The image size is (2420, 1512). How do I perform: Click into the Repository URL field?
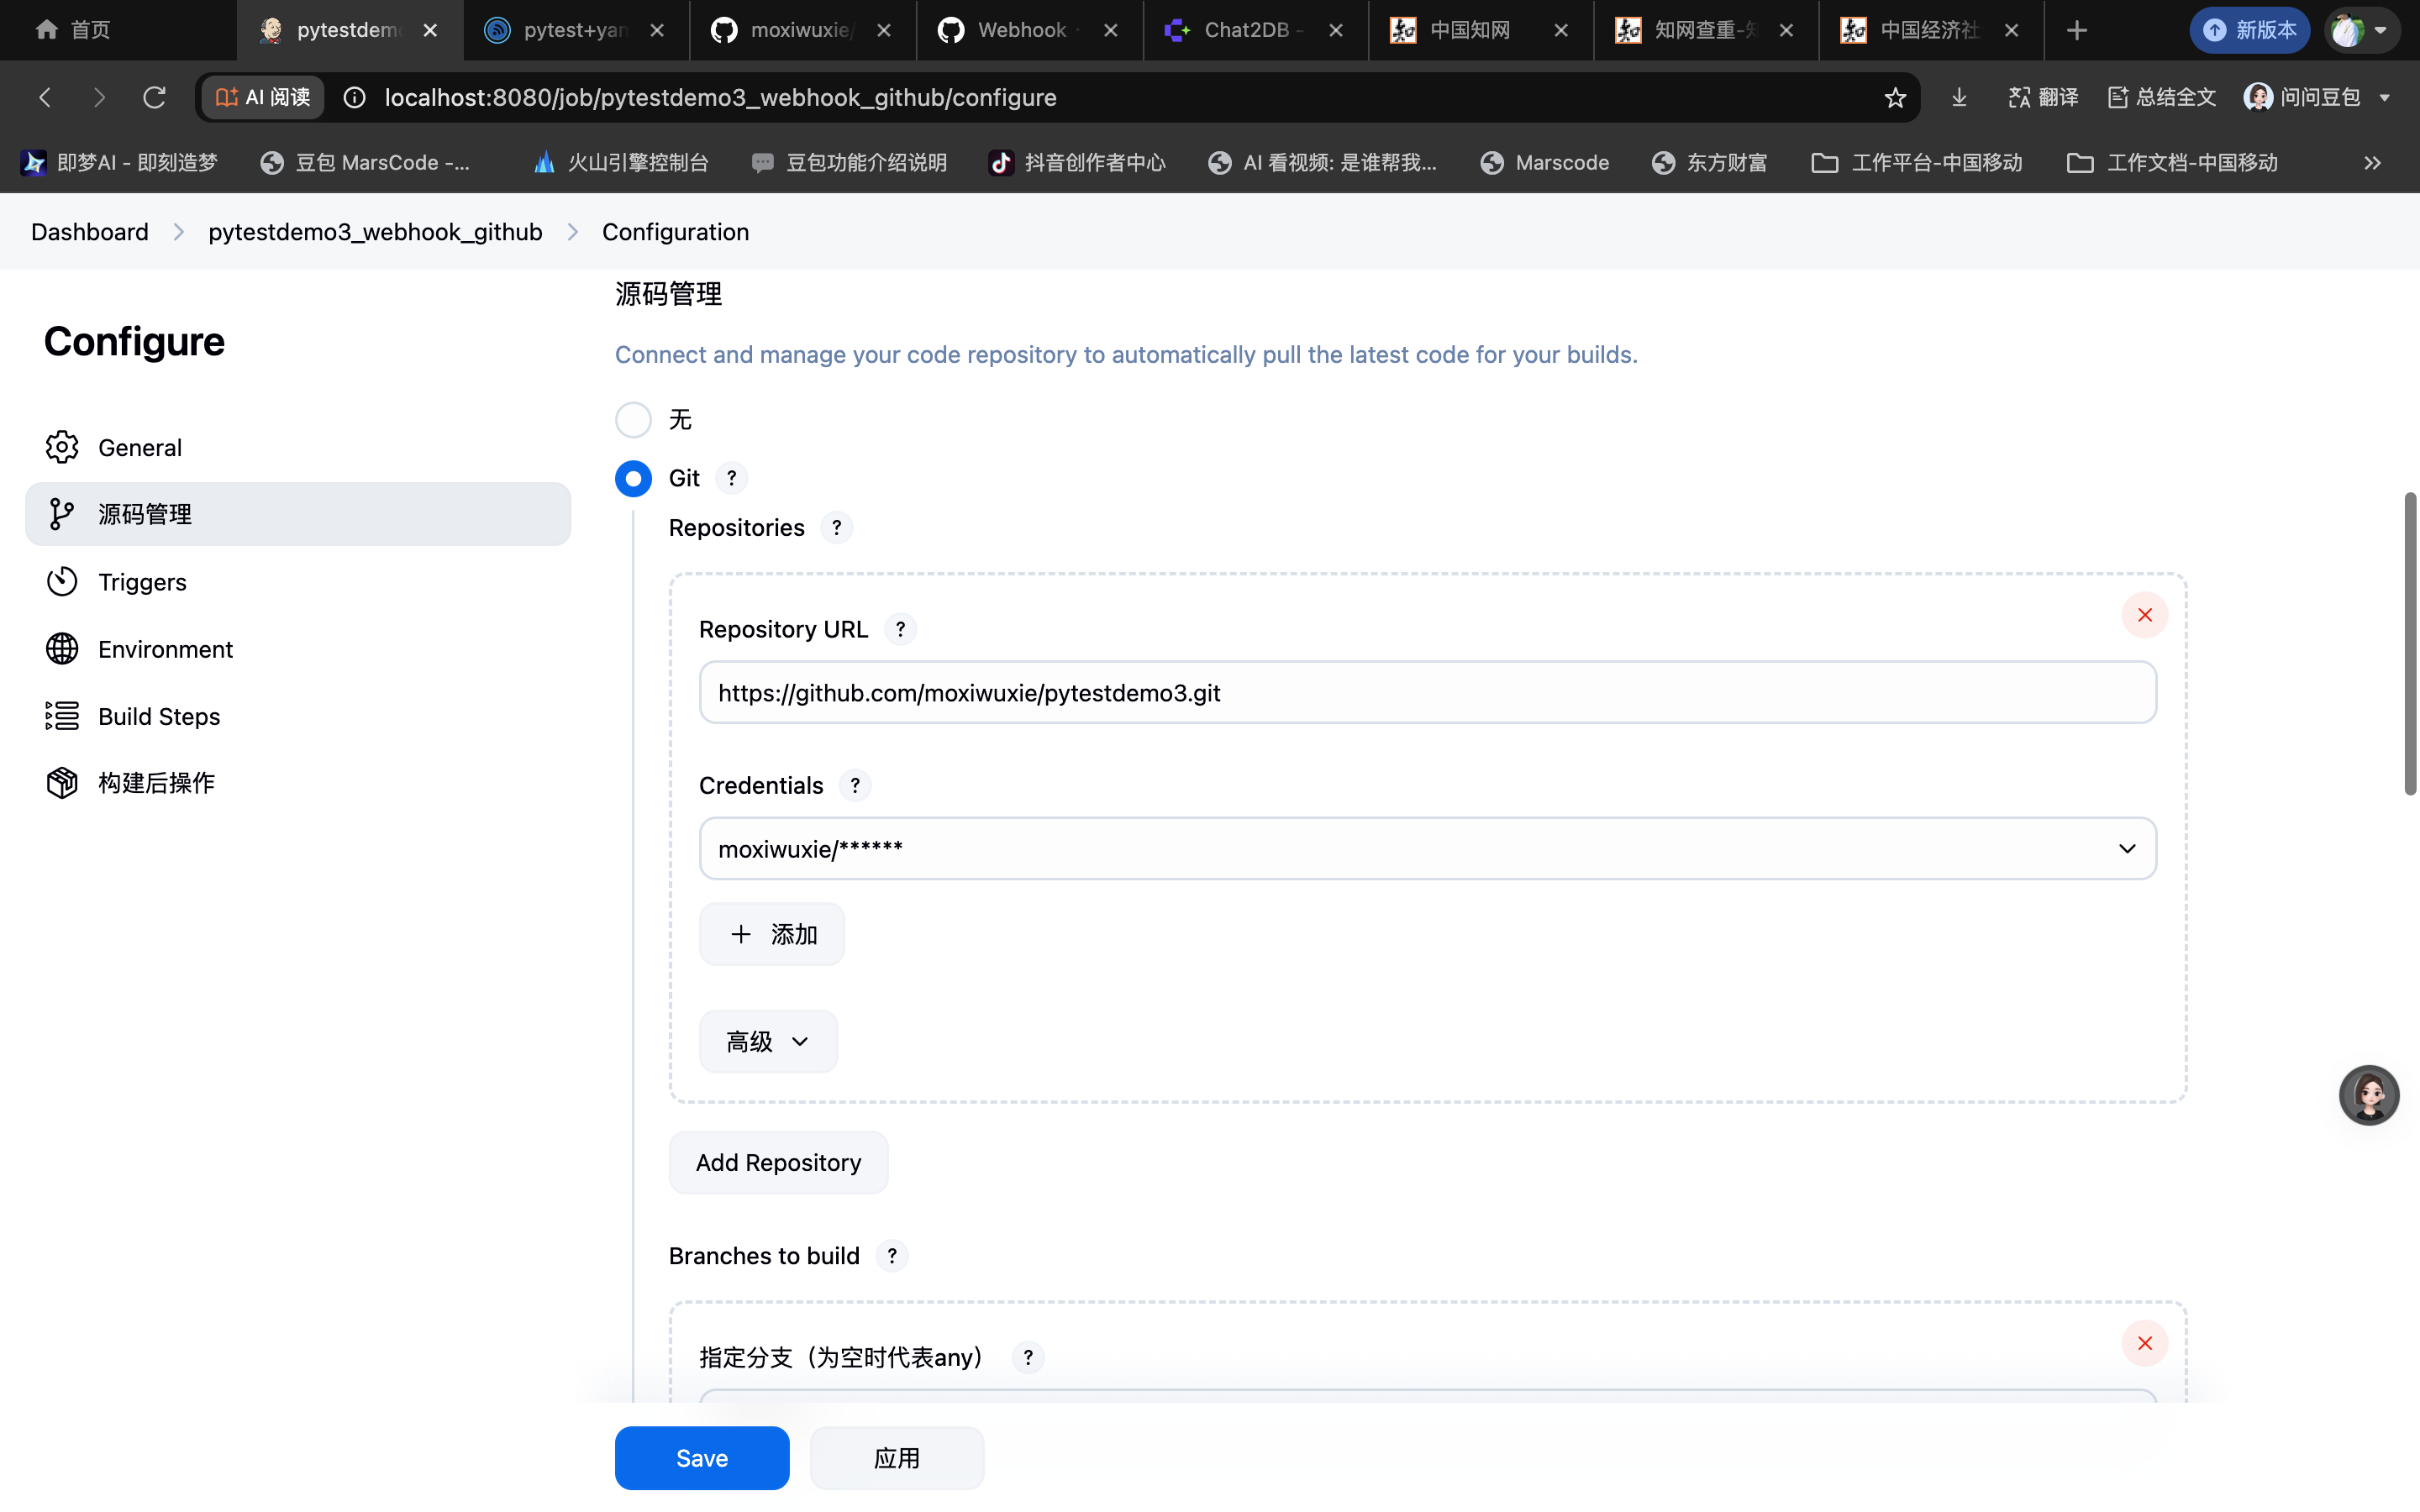pos(1427,692)
